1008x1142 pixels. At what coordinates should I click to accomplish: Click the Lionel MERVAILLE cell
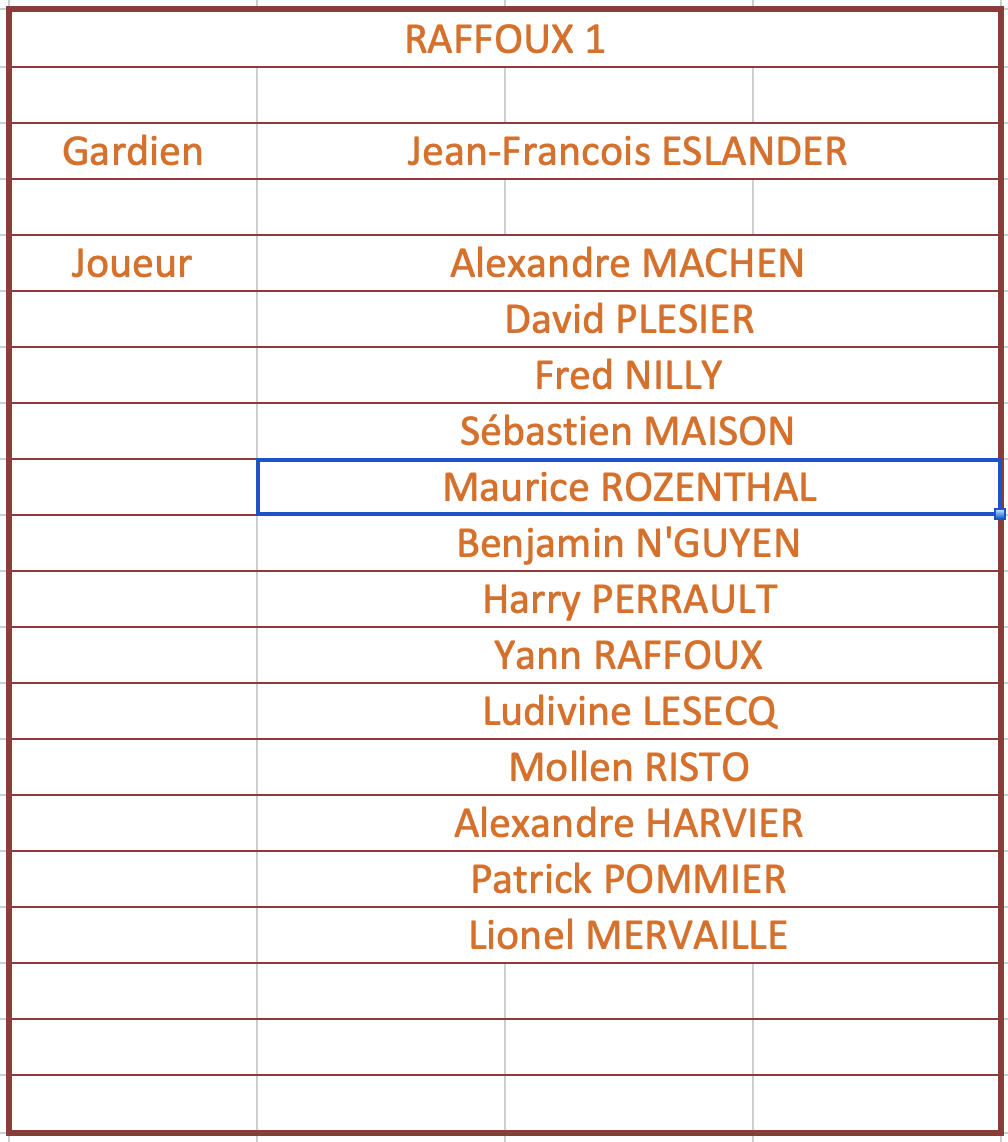click(x=628, y=935)
